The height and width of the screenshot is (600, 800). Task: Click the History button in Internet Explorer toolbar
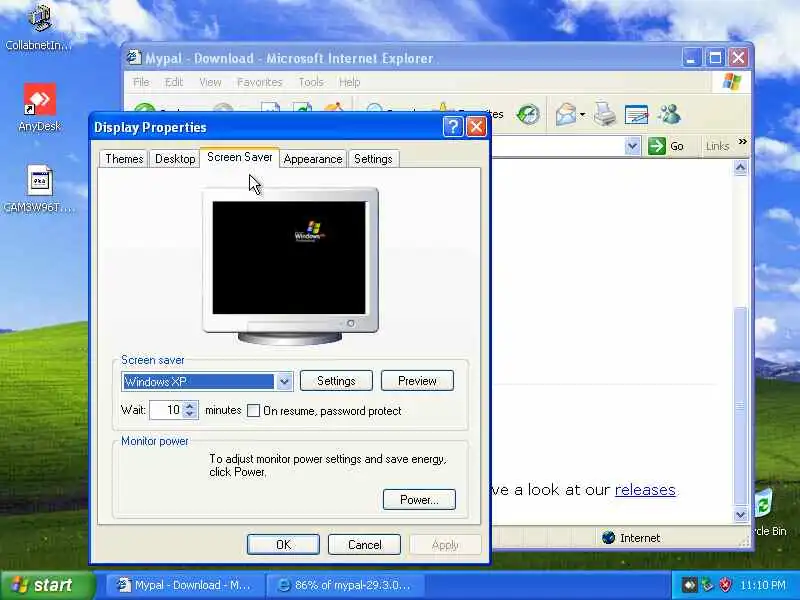pyautogui.click(x=528, y=114)
